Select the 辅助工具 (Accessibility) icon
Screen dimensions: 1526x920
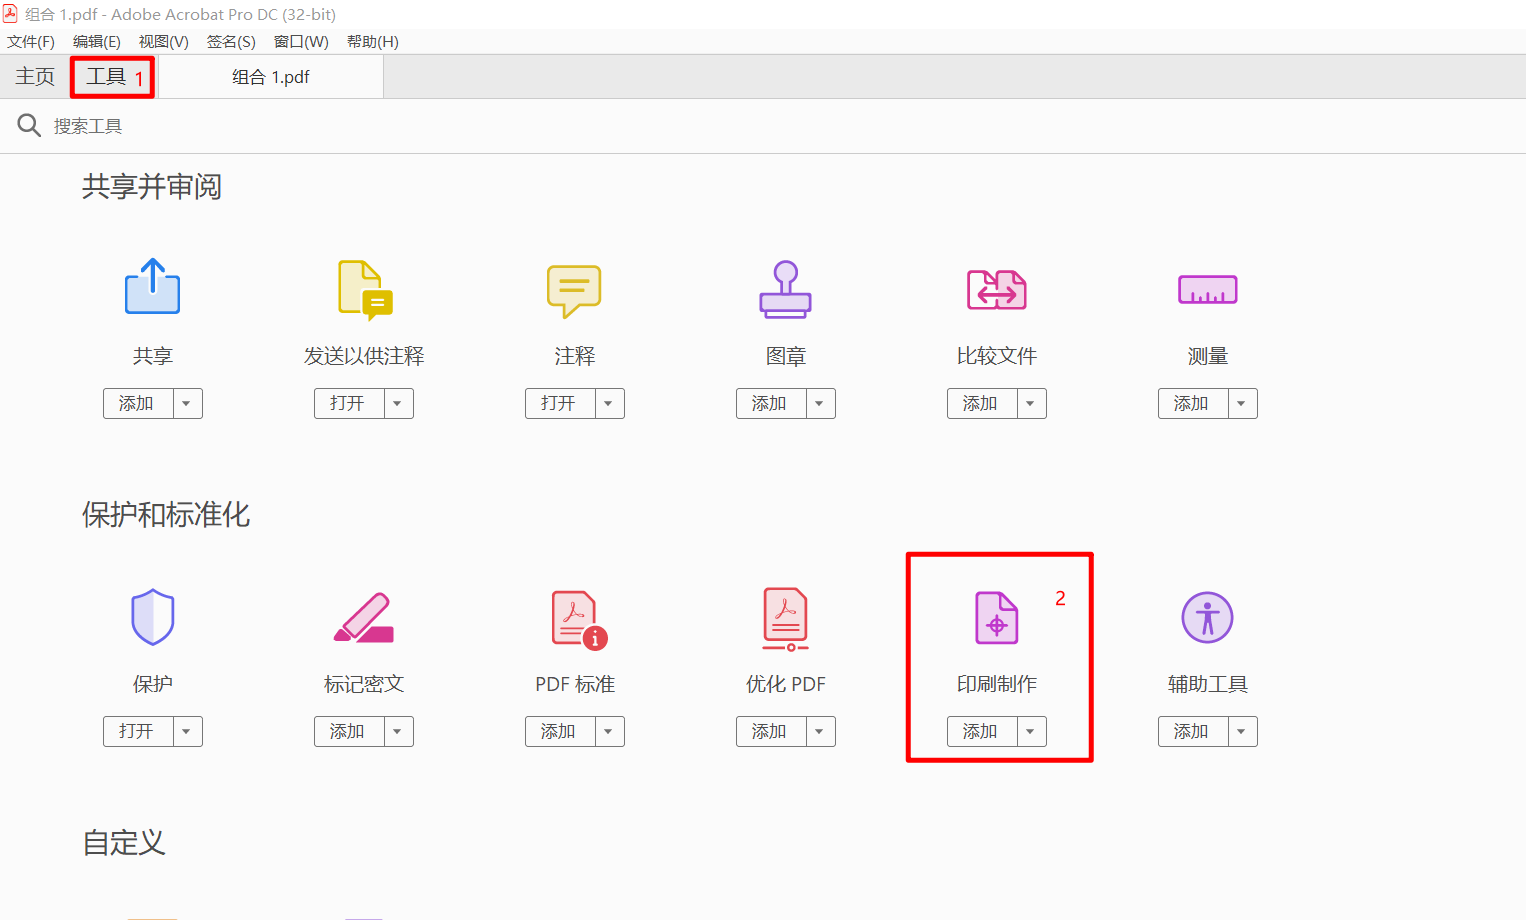[x=1207, y=618]
